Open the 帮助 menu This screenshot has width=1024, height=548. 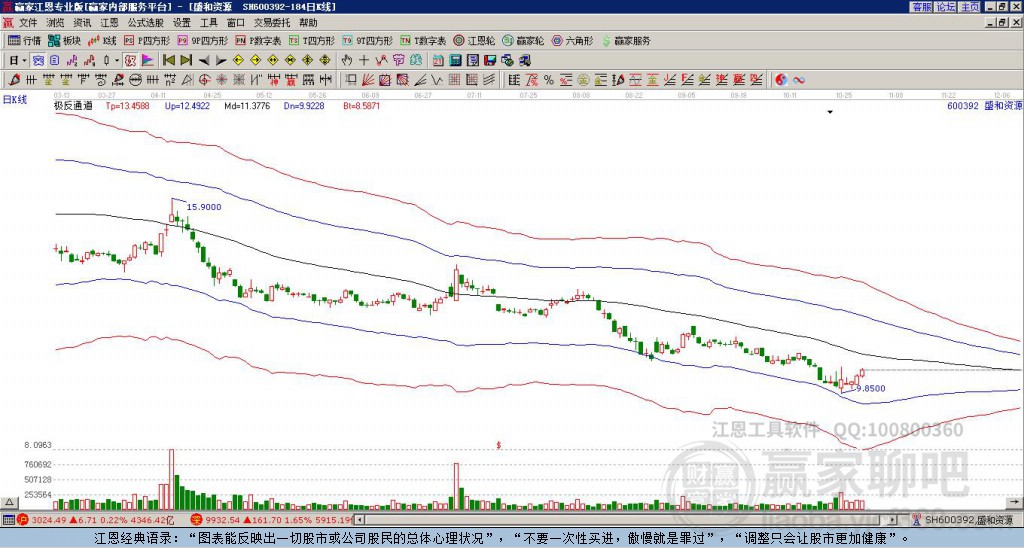pos(308,23)
